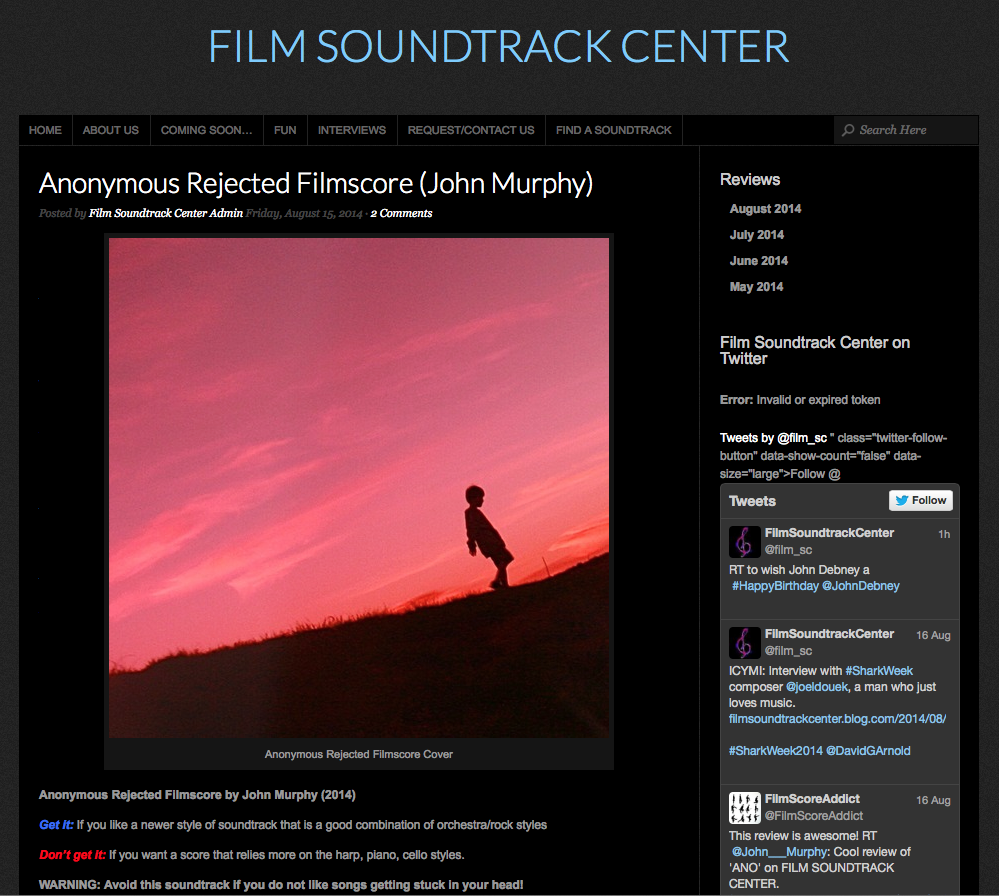Click 'Error: Invalid or expired token' text
This screenshot has height=896, width=999.
click(800, 400)
